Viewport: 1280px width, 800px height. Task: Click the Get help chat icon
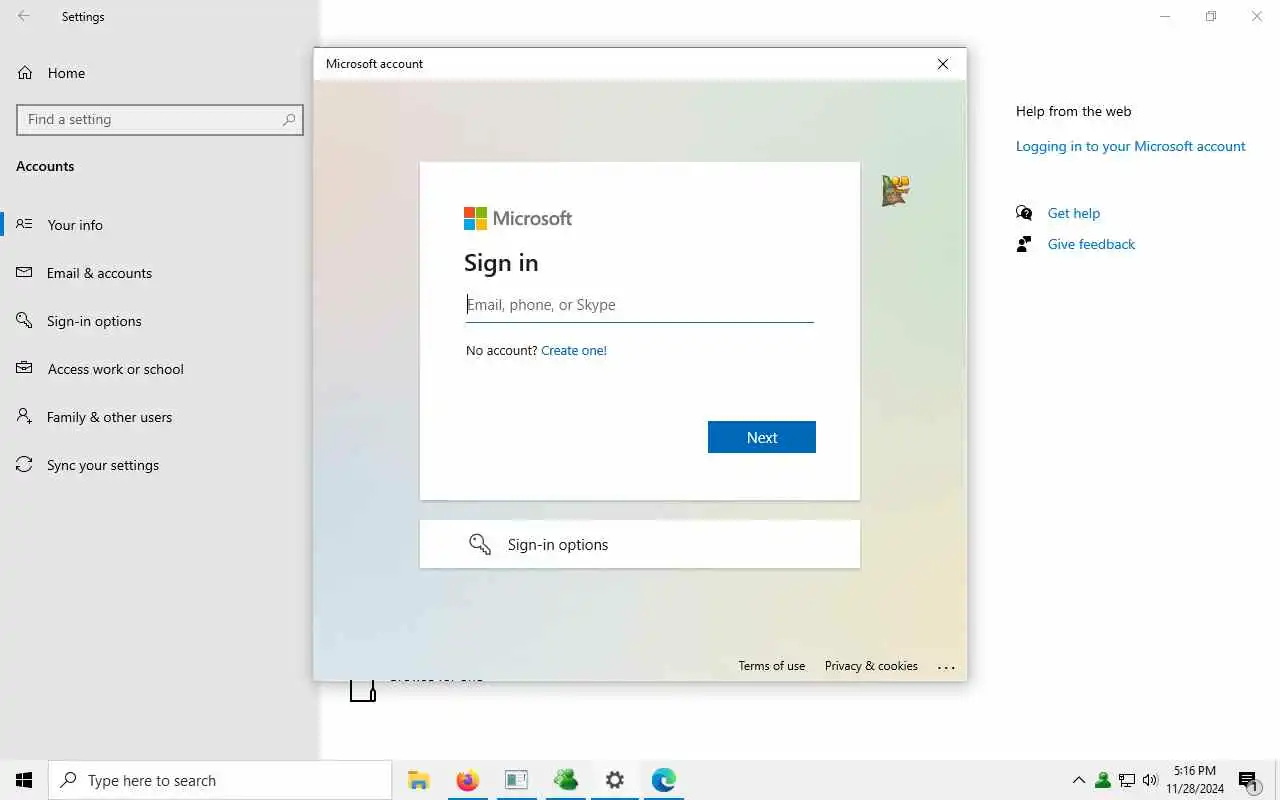(1024, 213)
